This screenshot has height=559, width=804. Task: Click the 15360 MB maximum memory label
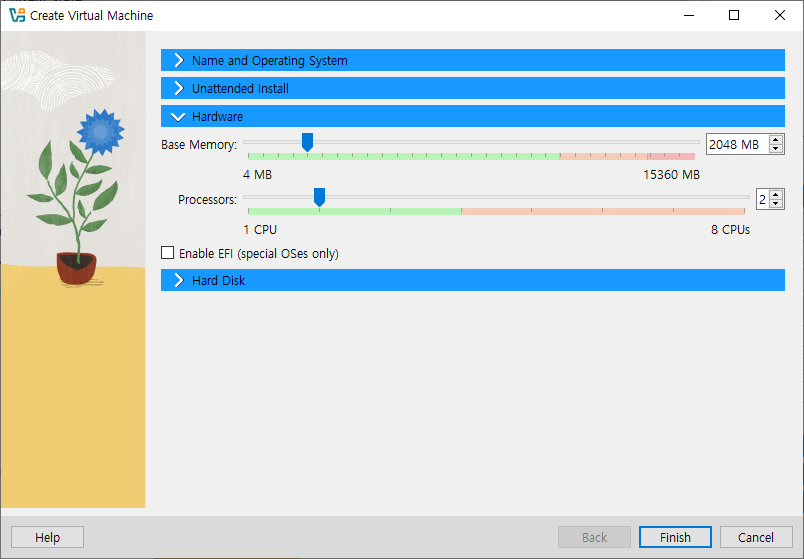(671, 175)
